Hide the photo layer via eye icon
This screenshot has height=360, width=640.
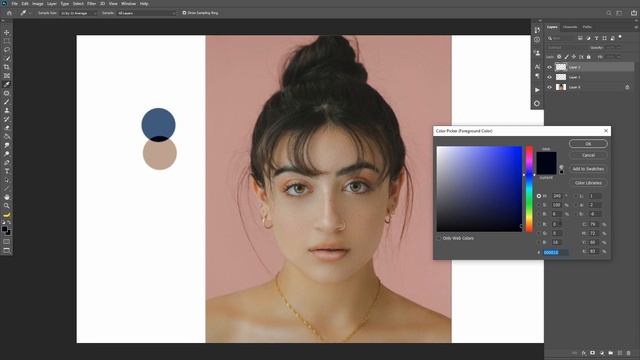pyautogui.click(x=549, y=87)
